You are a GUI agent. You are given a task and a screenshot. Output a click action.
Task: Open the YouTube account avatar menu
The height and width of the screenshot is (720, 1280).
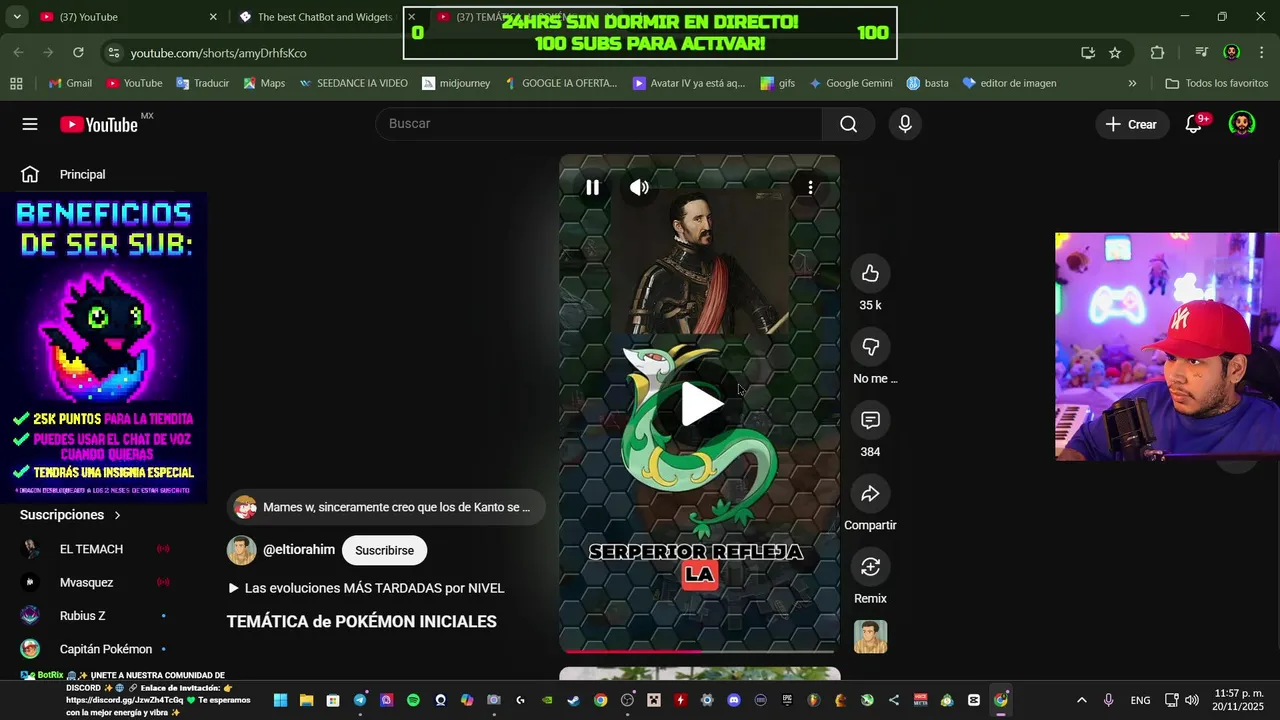click(x=1241, y=124)
